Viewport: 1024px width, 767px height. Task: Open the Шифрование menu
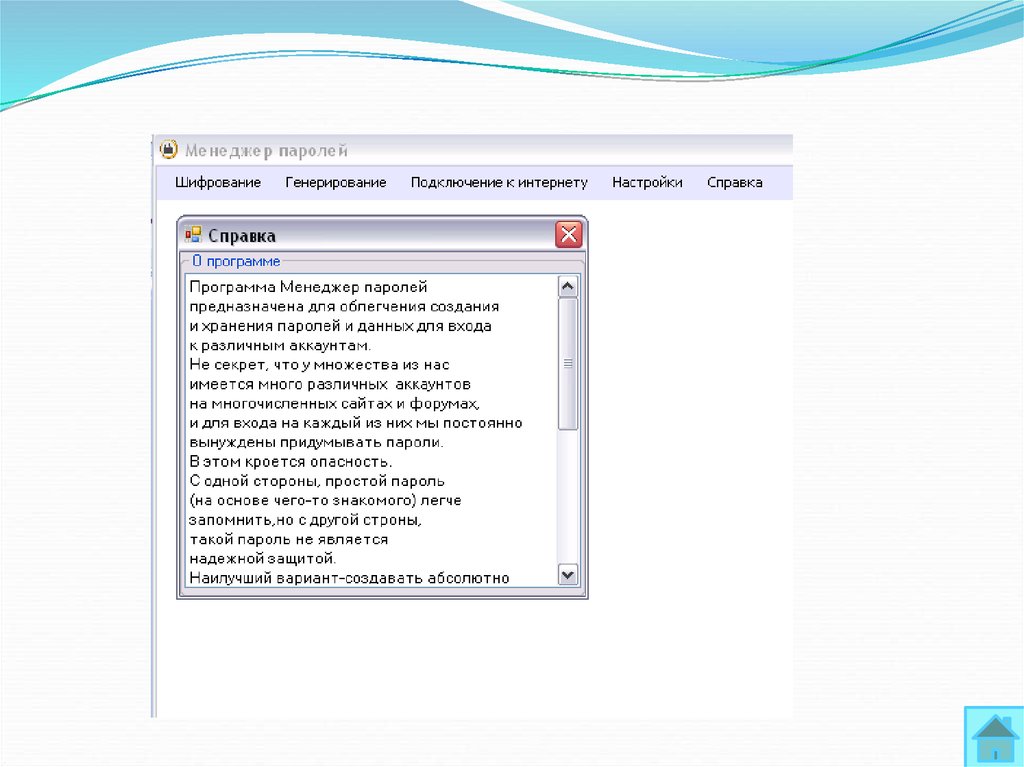218,182
